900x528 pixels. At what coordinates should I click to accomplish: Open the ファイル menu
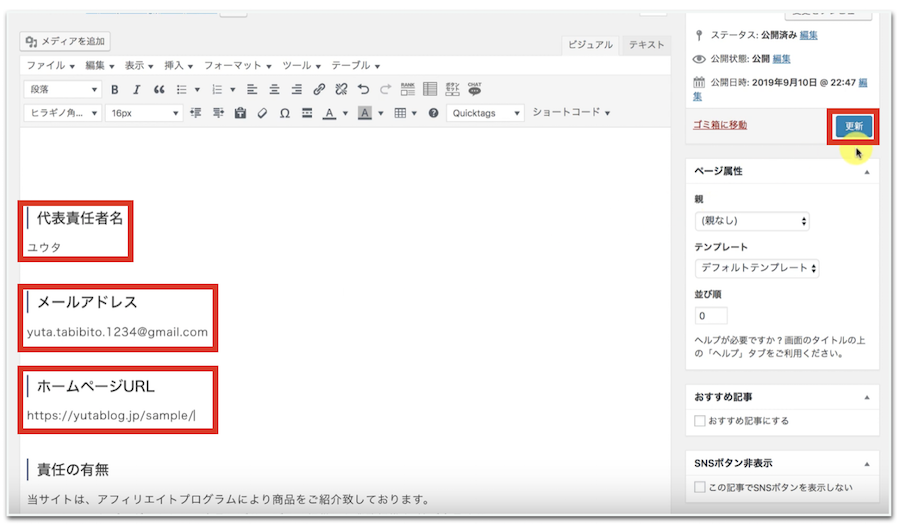coord(50,65)
